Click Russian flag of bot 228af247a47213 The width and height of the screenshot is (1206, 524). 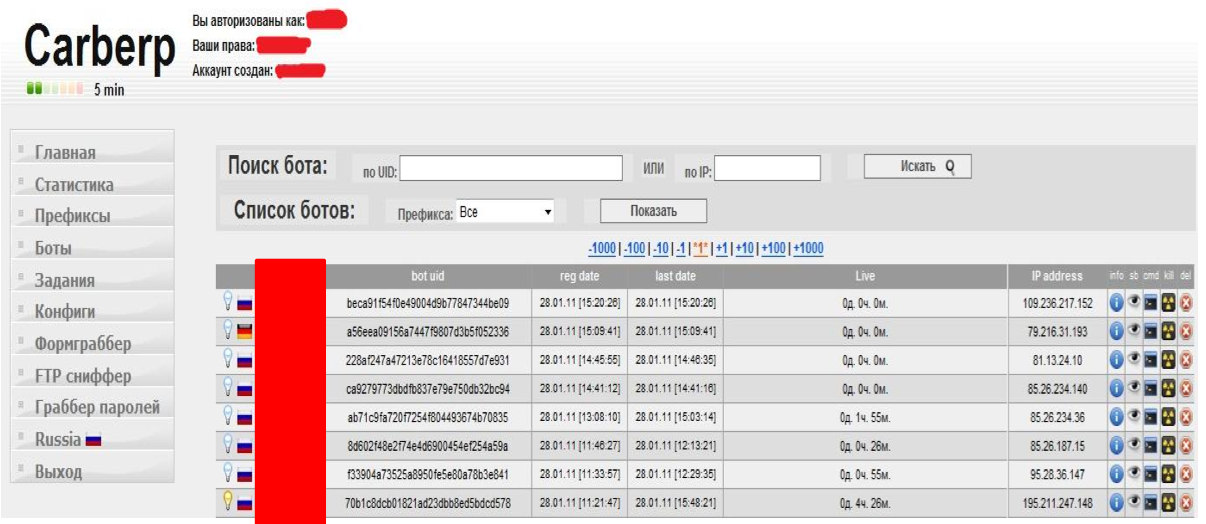tap(245, 360)
